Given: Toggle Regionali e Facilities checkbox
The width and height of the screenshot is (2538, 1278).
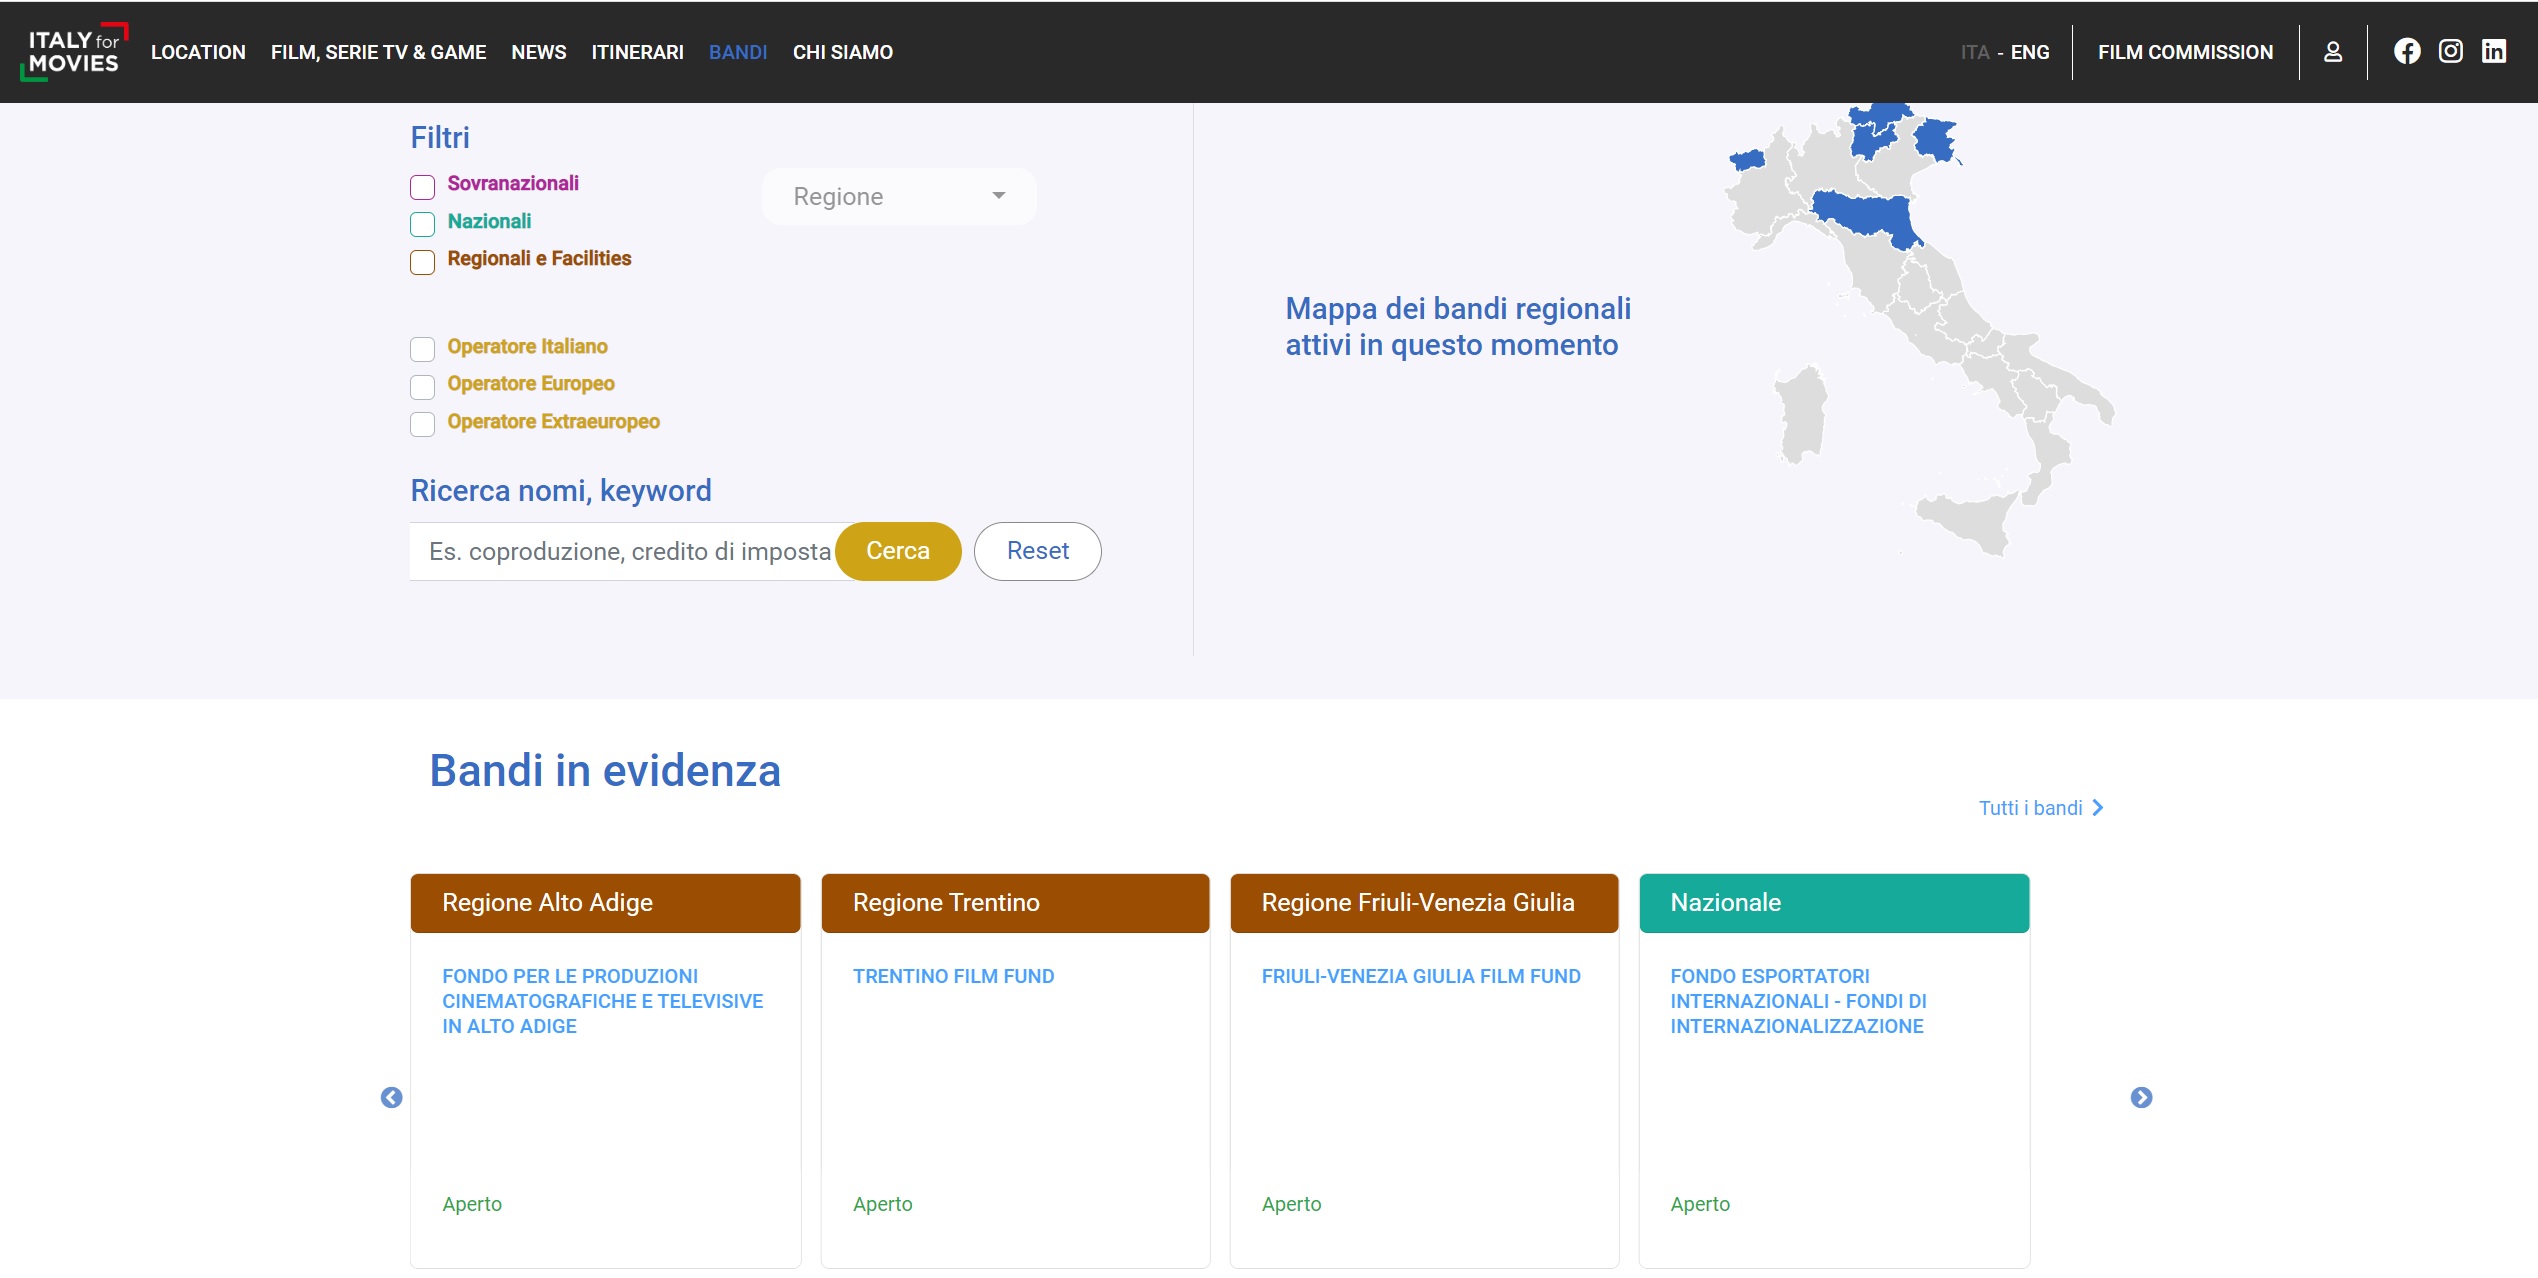Looking at the screenshot, I should (422, 262).
